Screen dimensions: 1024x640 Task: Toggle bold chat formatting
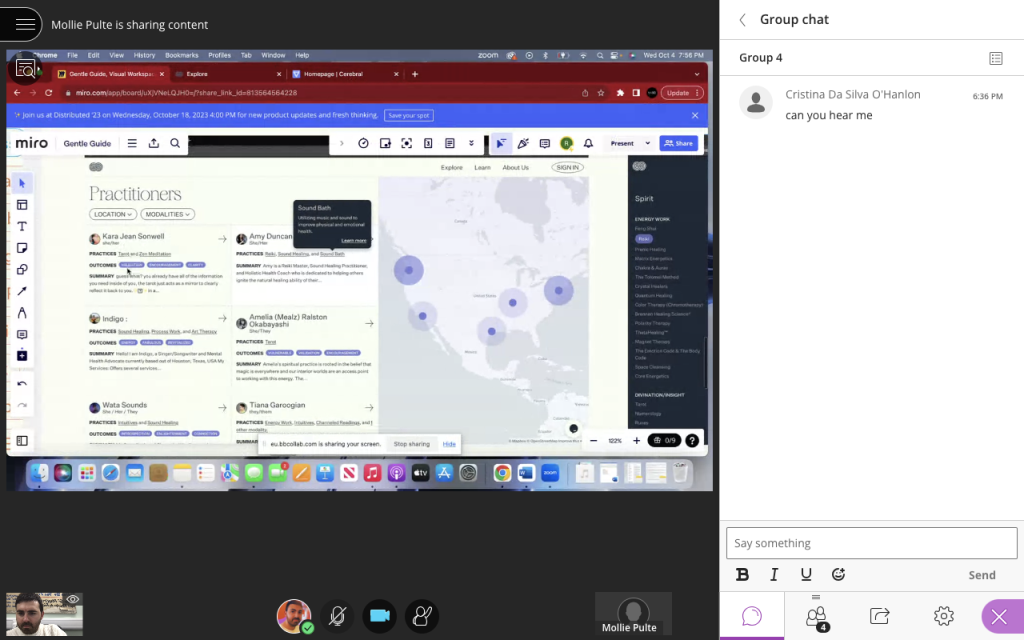[742, 574]
